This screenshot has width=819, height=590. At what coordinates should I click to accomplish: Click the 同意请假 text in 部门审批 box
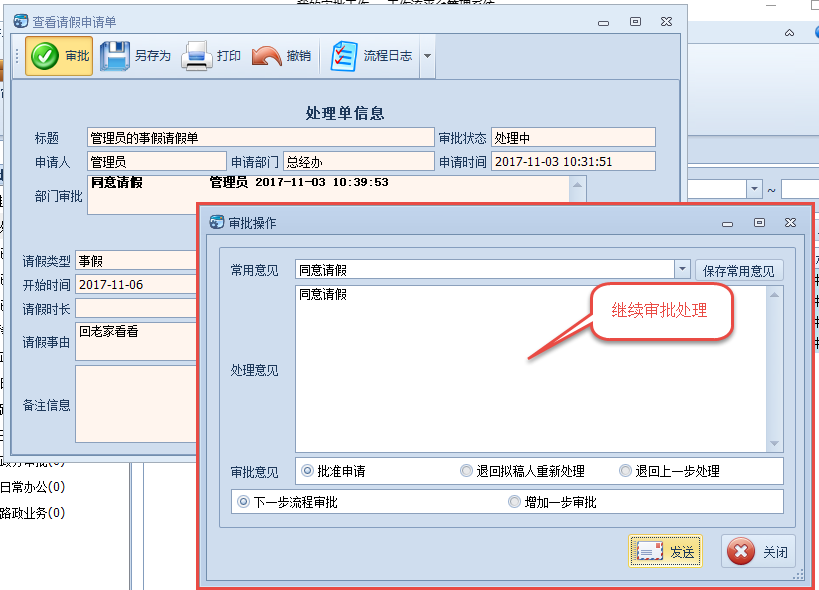[117, 182]
